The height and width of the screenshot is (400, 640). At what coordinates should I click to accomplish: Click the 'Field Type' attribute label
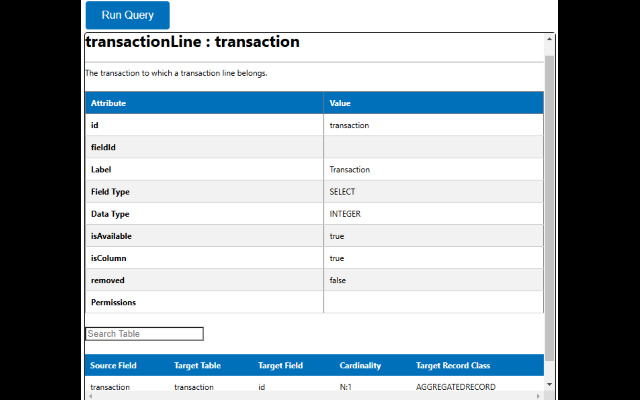click(x=110, y=192)
